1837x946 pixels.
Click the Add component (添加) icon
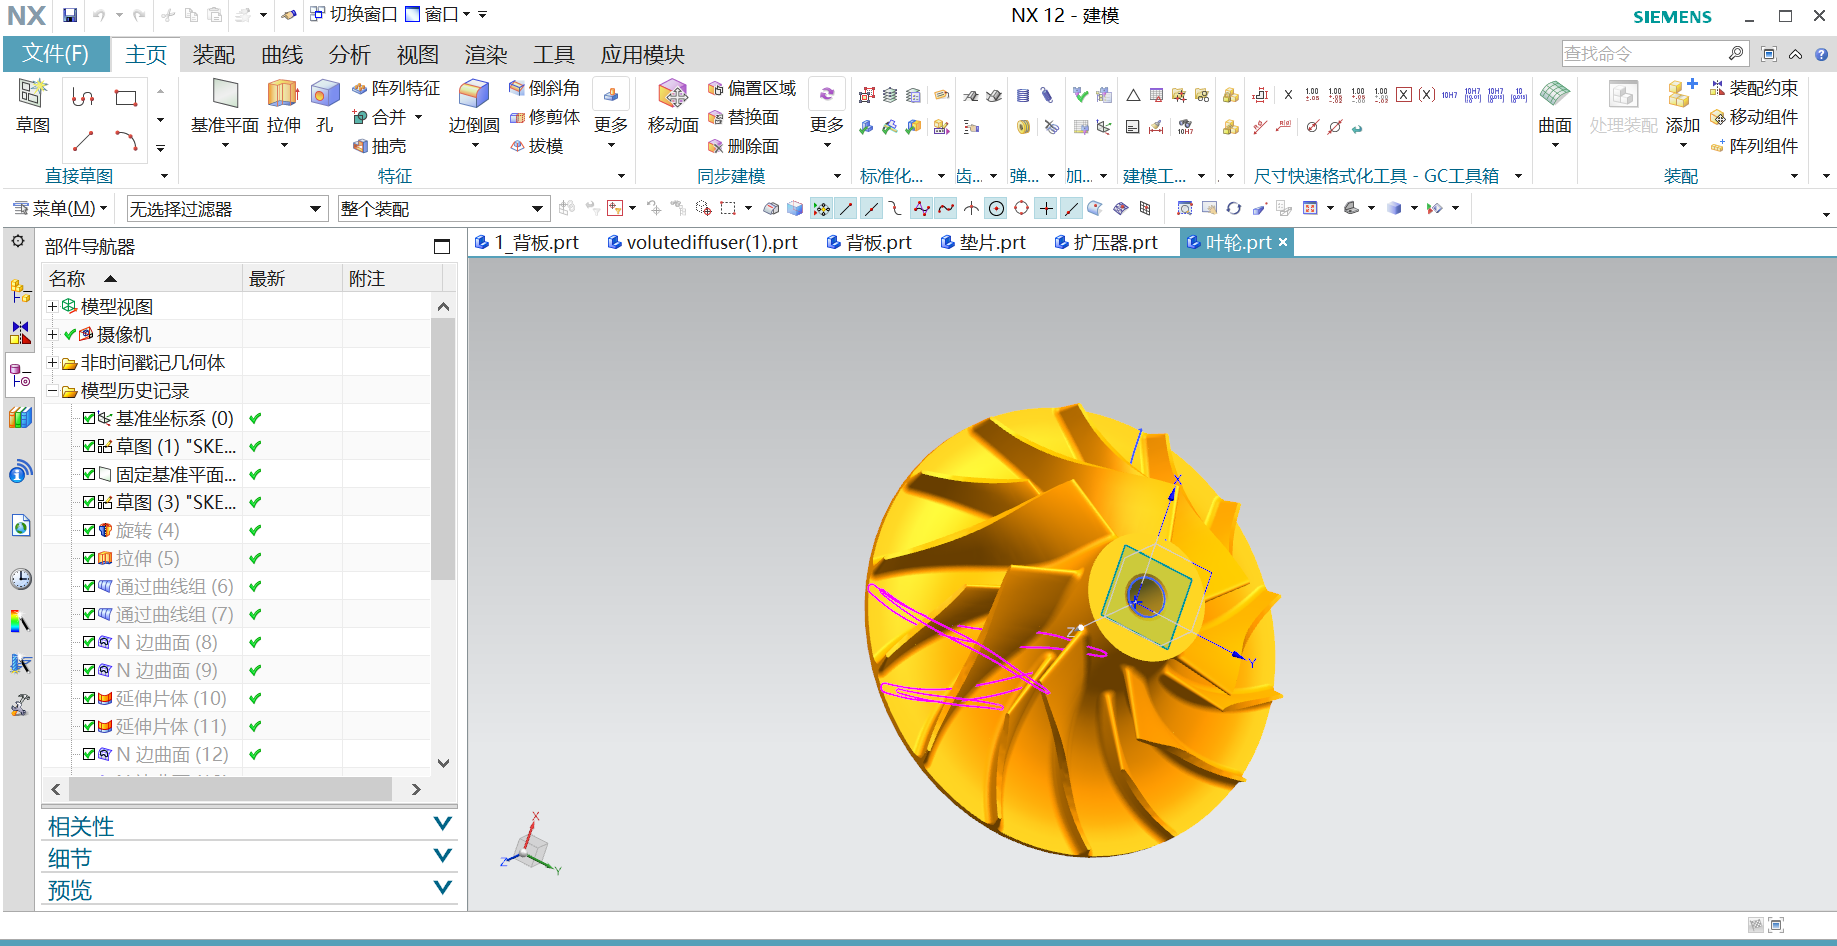pos(1682,94)
